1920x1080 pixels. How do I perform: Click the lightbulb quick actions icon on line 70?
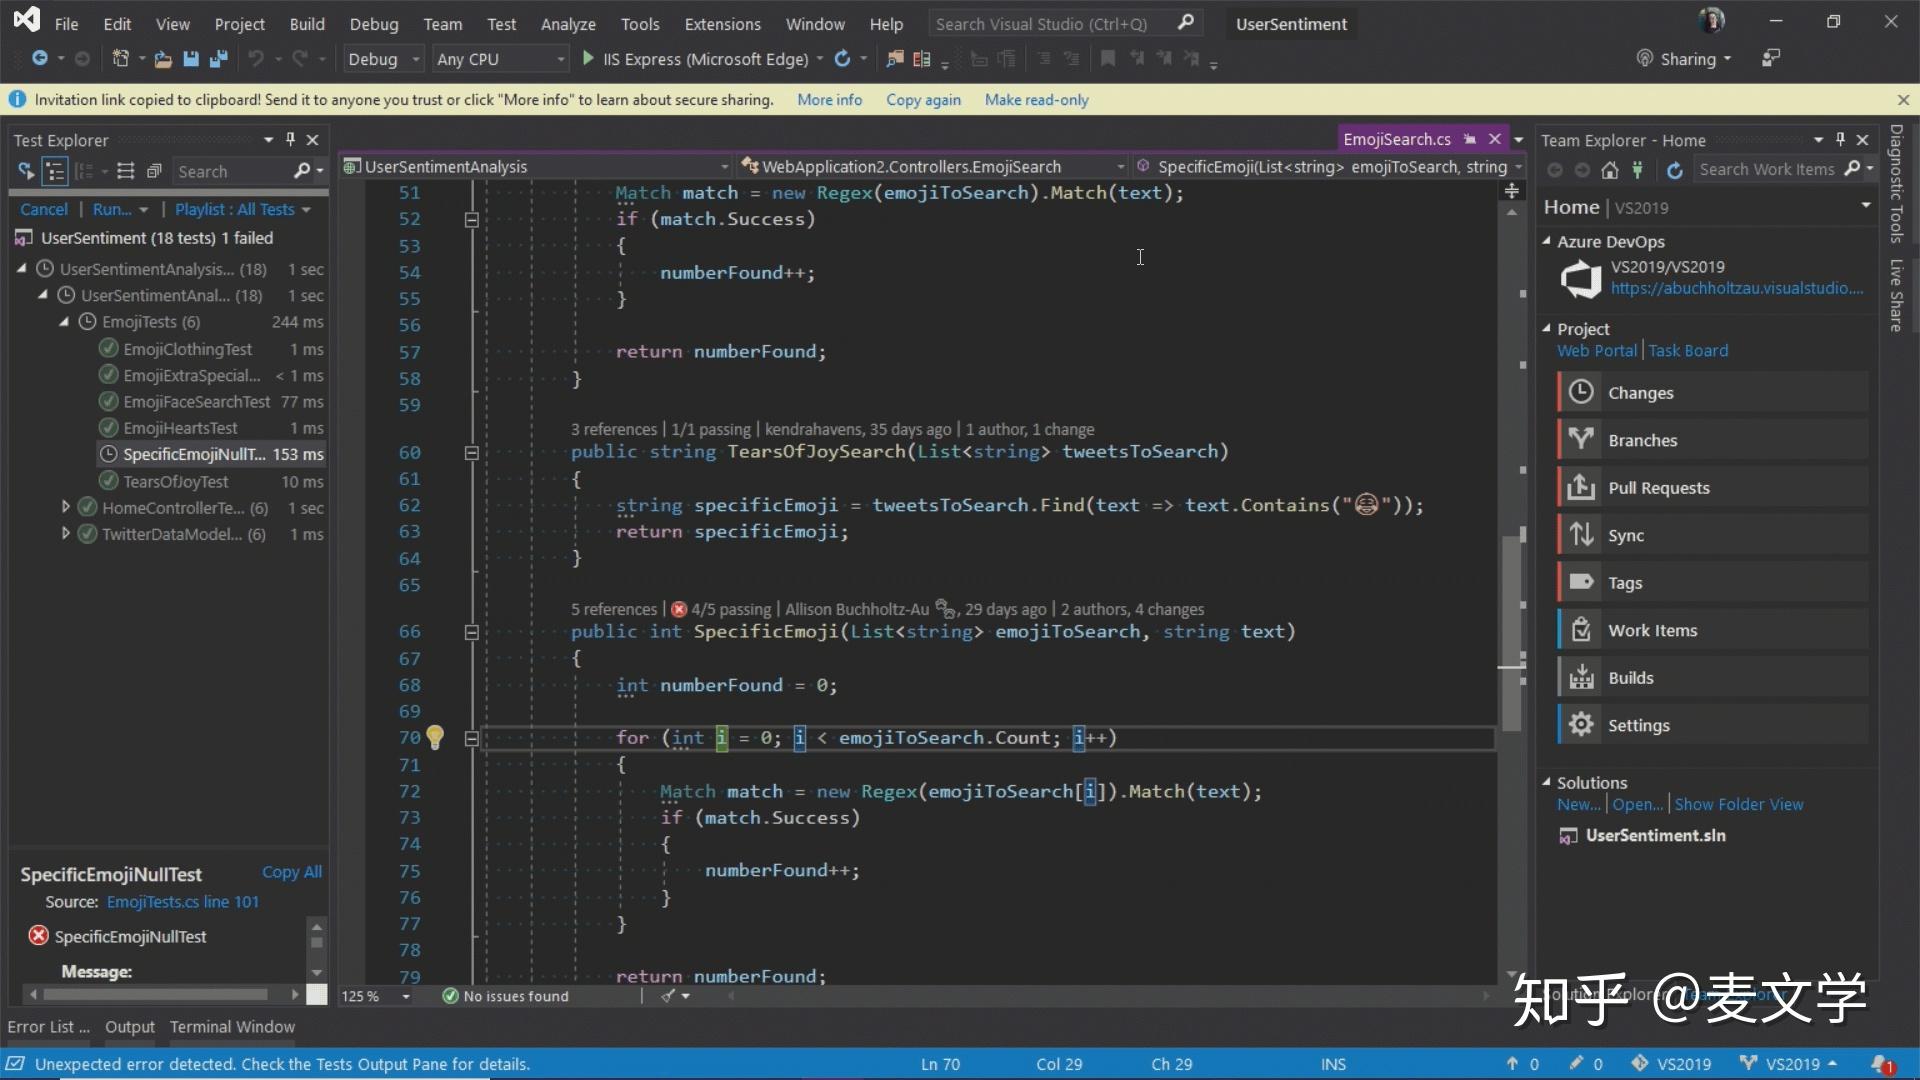[x=435, y=738]
